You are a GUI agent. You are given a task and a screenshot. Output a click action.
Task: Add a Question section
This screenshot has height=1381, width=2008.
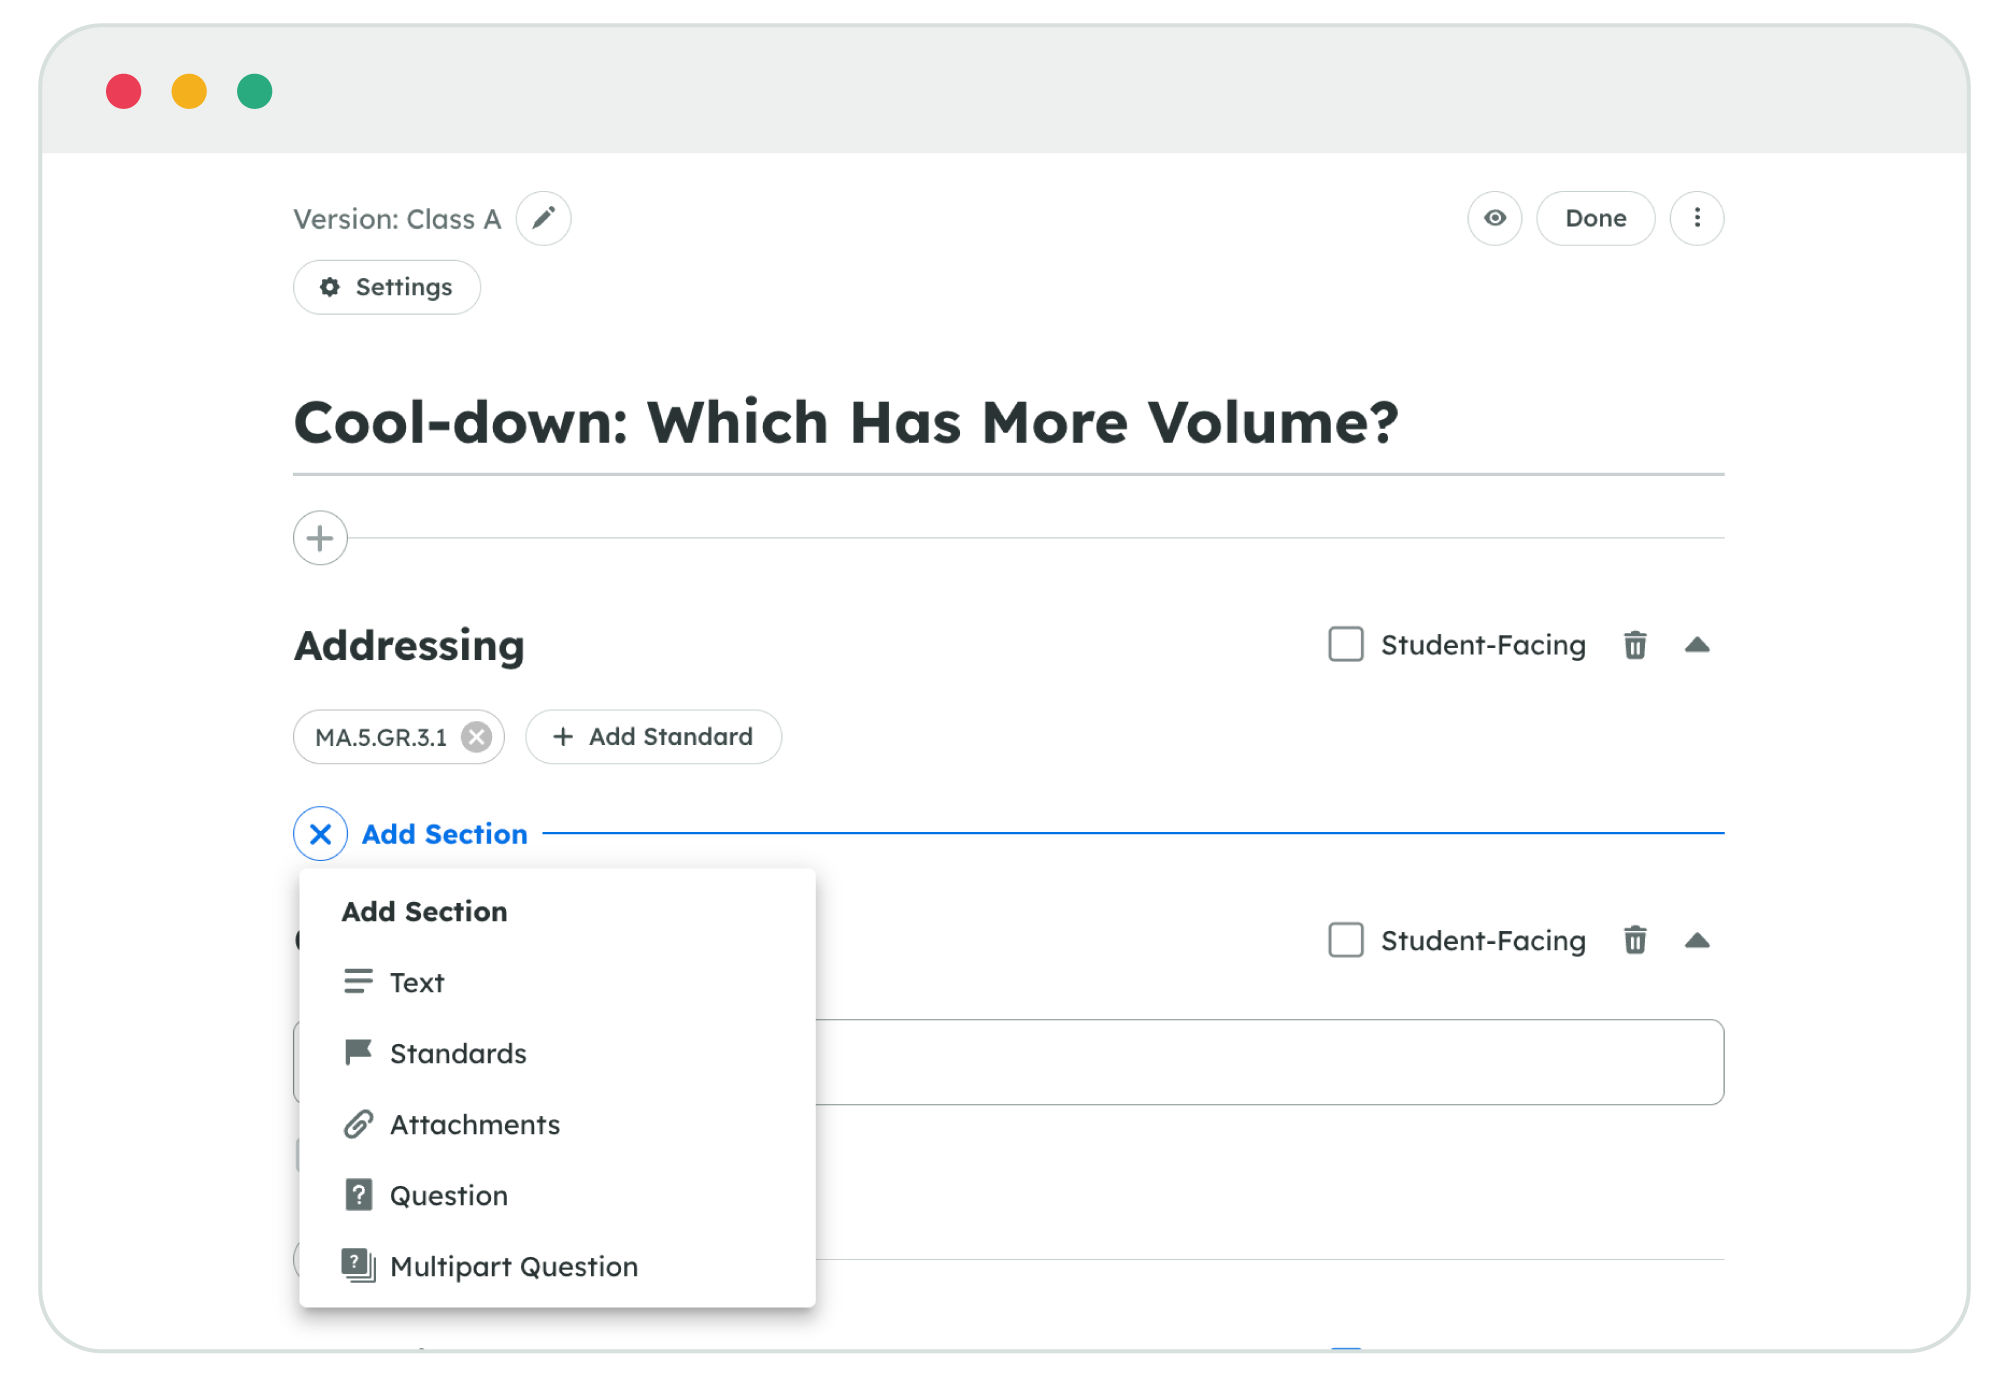click(448, 1195)
